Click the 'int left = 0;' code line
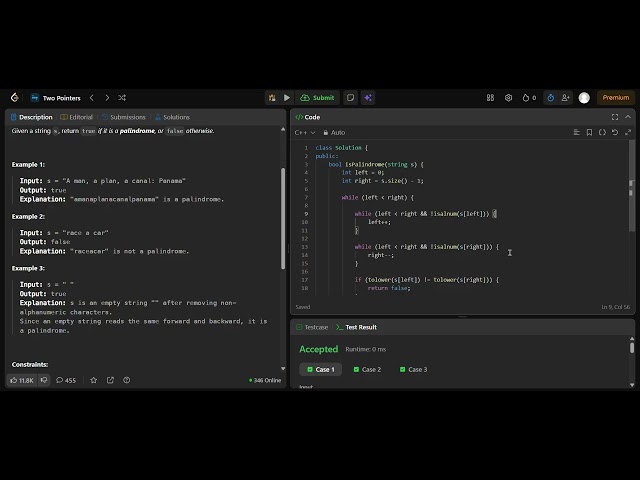 pos(363,173)
